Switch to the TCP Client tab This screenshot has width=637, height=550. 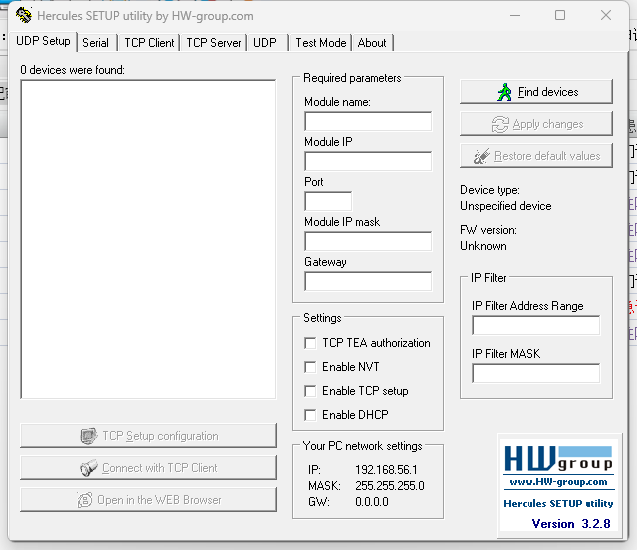click(149, 43)
